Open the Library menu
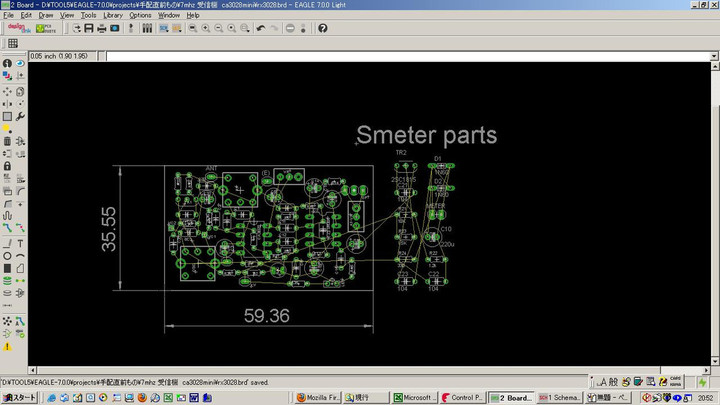This screenshot has height=405, width=720. click(113, 15)
